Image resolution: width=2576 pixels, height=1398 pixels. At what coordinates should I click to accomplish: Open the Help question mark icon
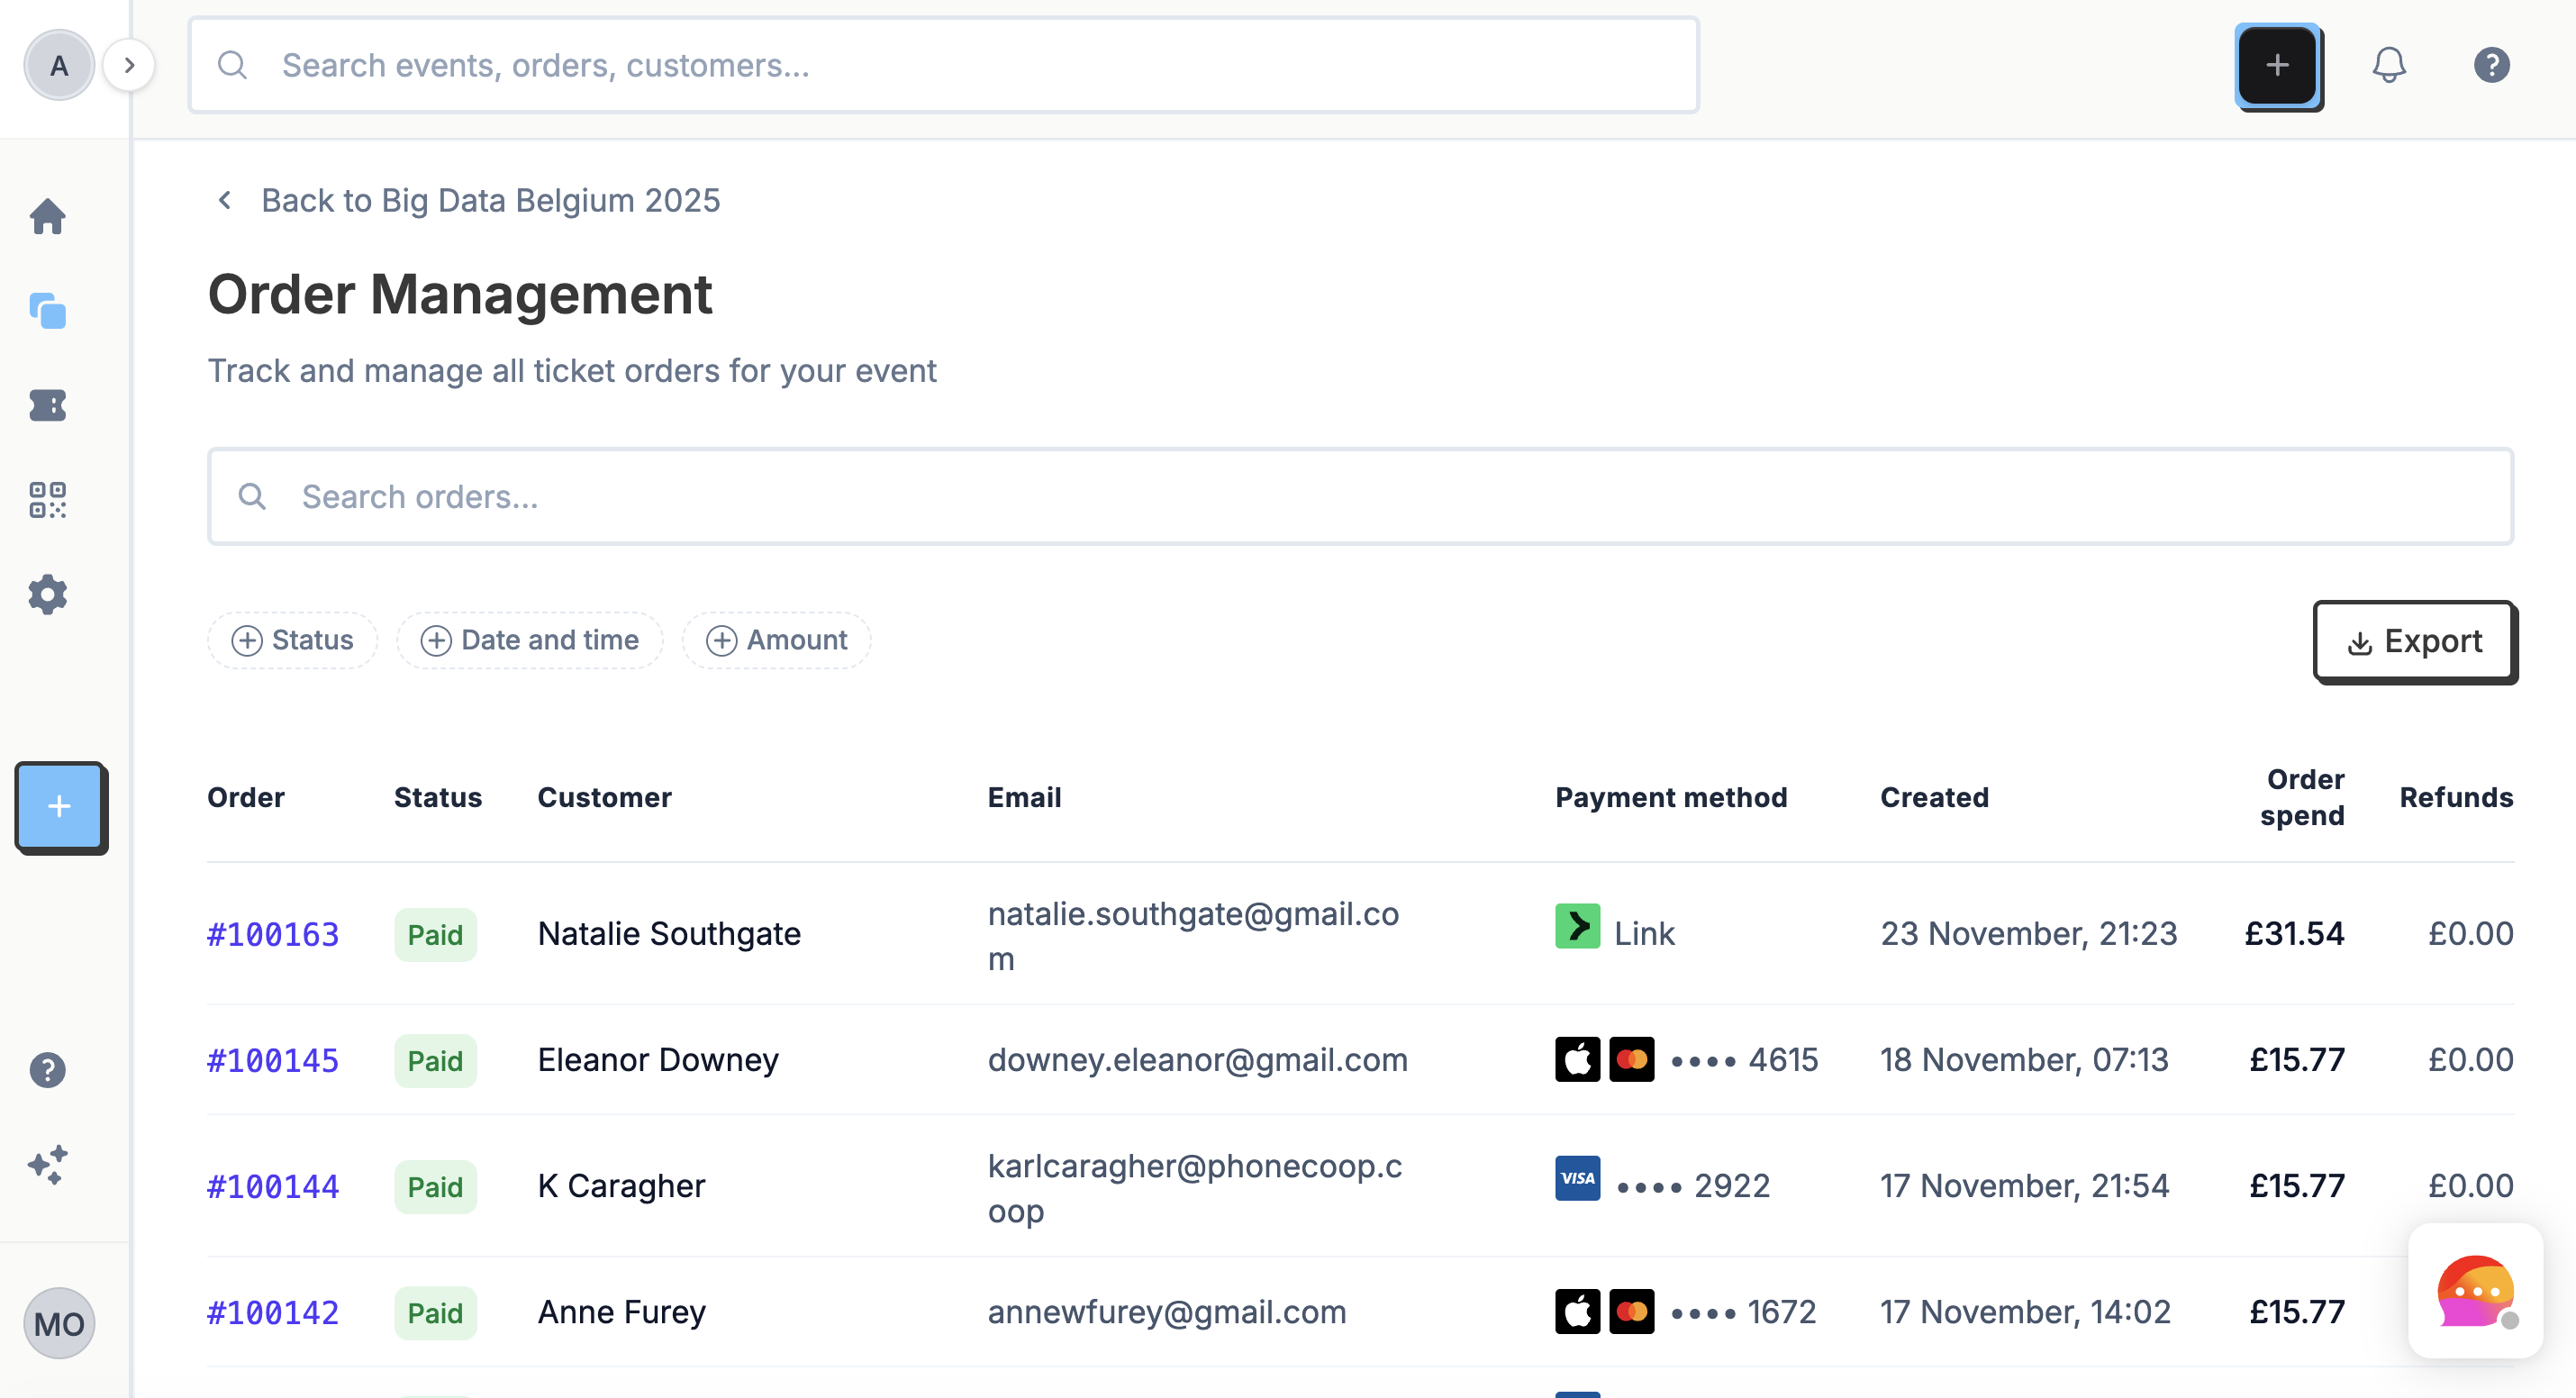[2491, 65]
